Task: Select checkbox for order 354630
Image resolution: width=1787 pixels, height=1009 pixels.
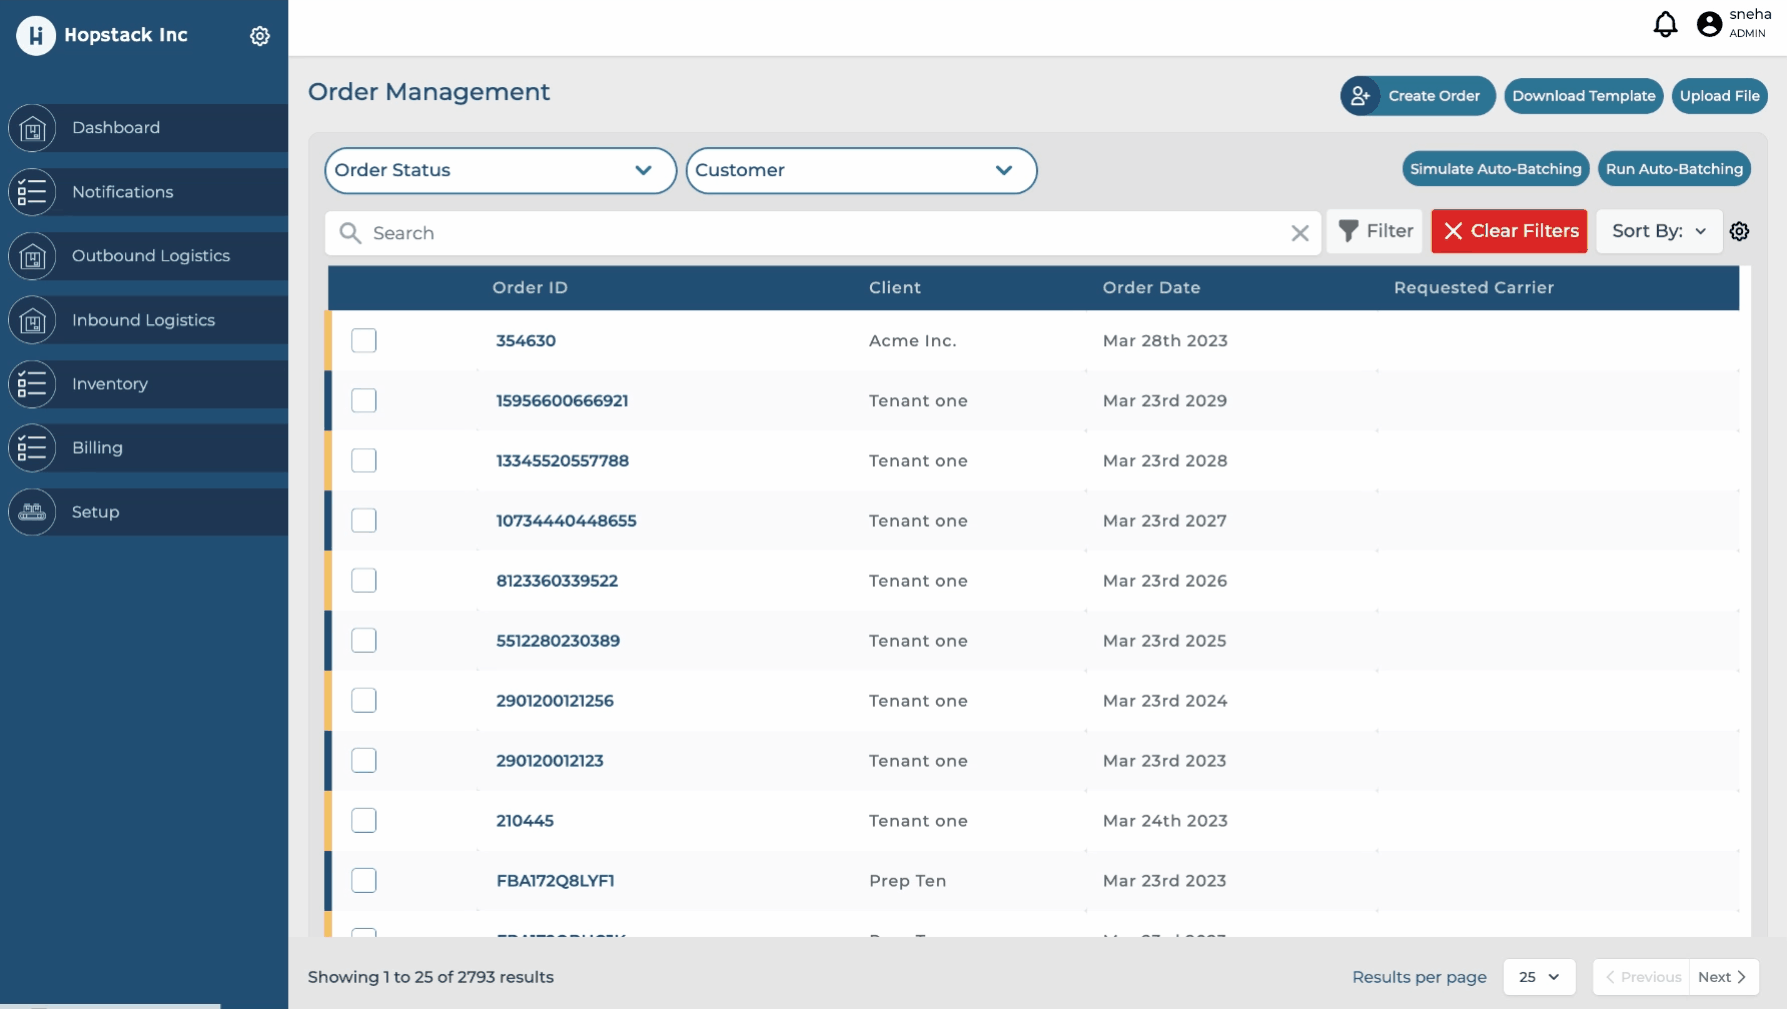Action: [x=364, y=341]
